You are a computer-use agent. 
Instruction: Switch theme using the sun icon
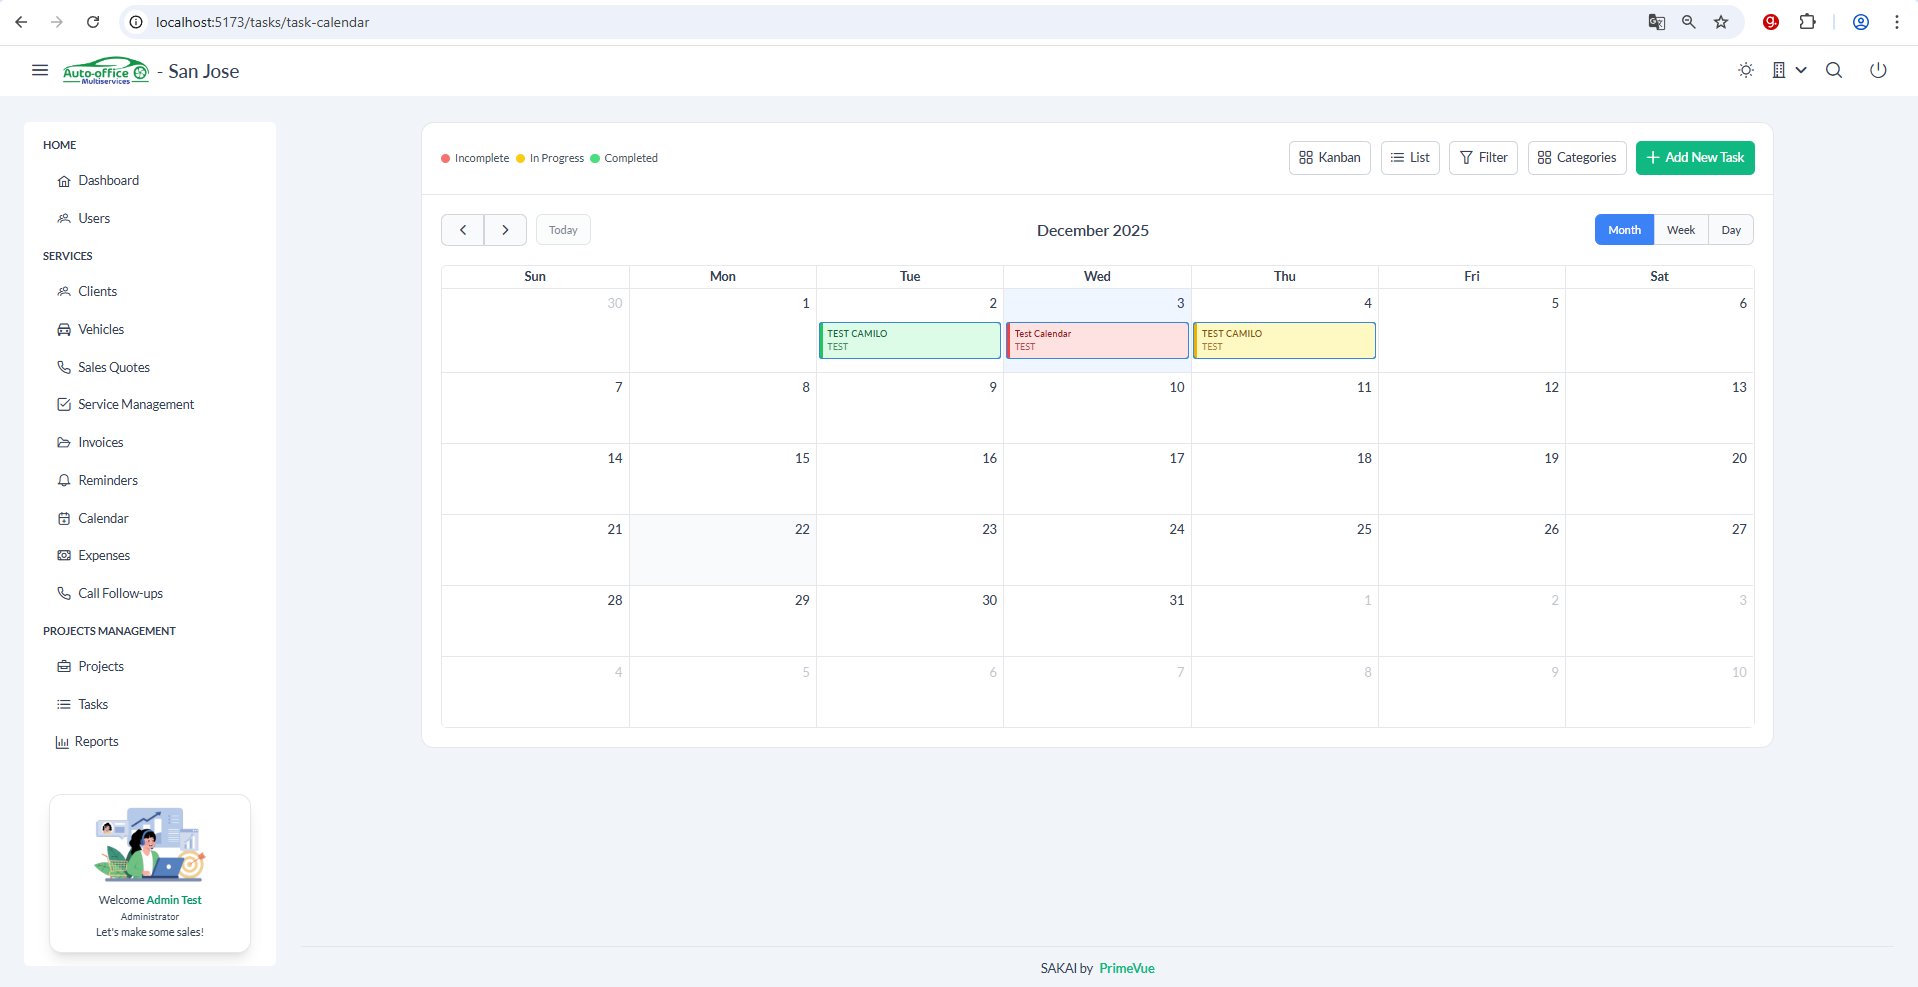pyautogui.click(x=1745, y=70)
